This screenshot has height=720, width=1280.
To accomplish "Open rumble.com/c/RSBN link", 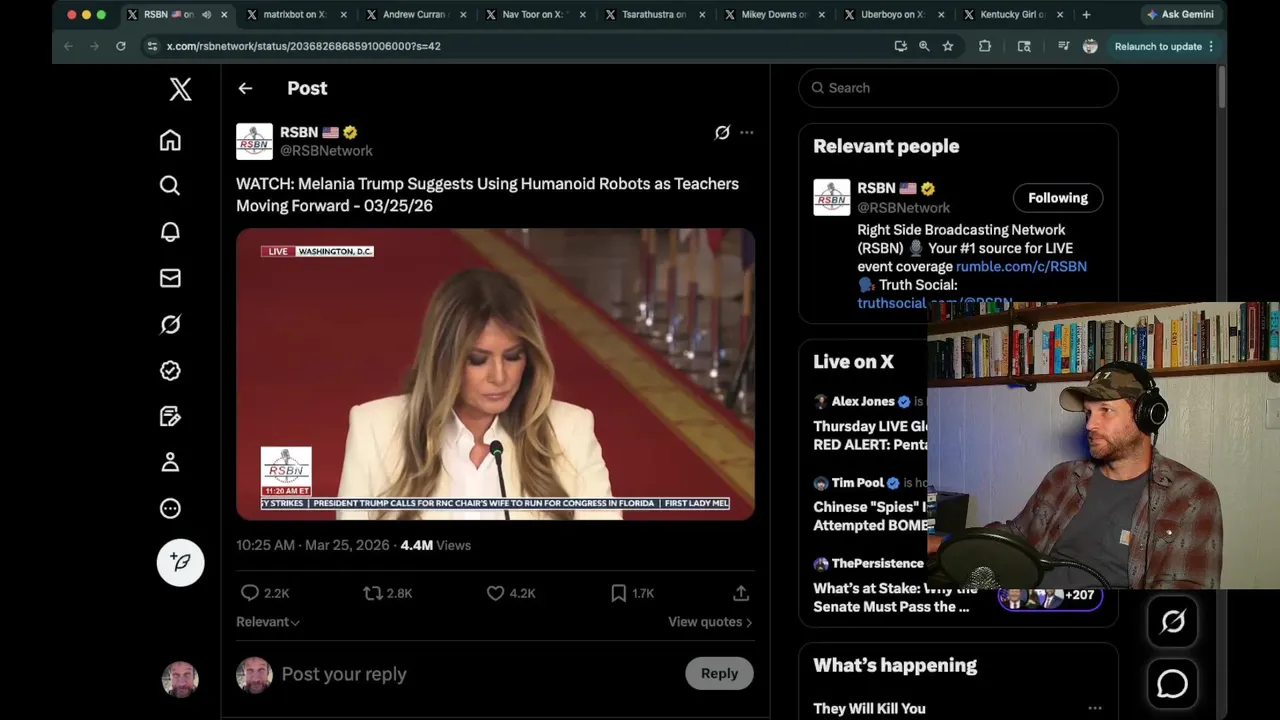I will [x=1021, y=267].
